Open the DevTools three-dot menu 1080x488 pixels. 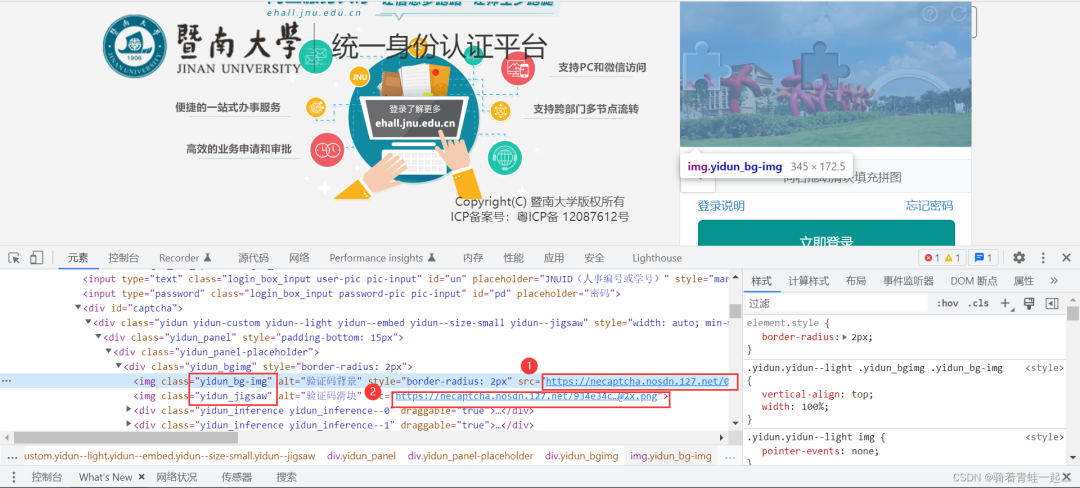coord(1043,258)
